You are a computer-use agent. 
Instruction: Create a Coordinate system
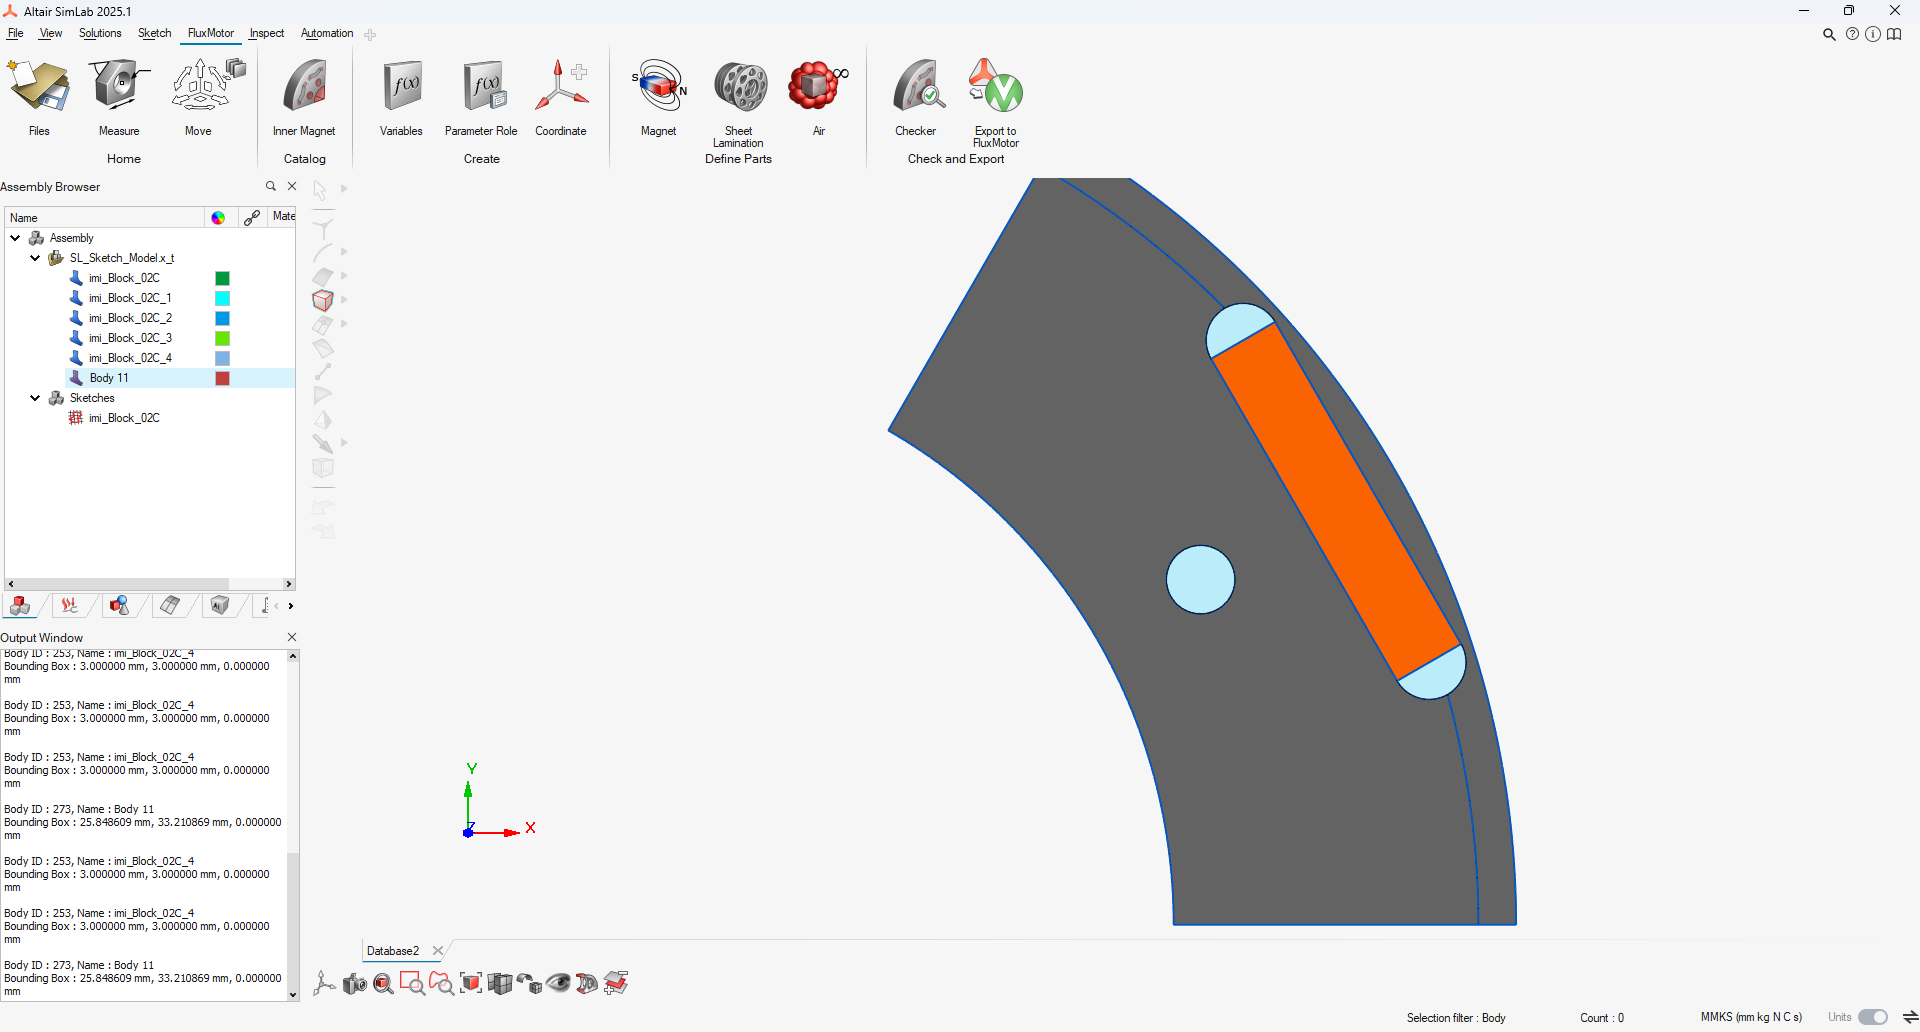pyautogui.click(x=561, y=97)
